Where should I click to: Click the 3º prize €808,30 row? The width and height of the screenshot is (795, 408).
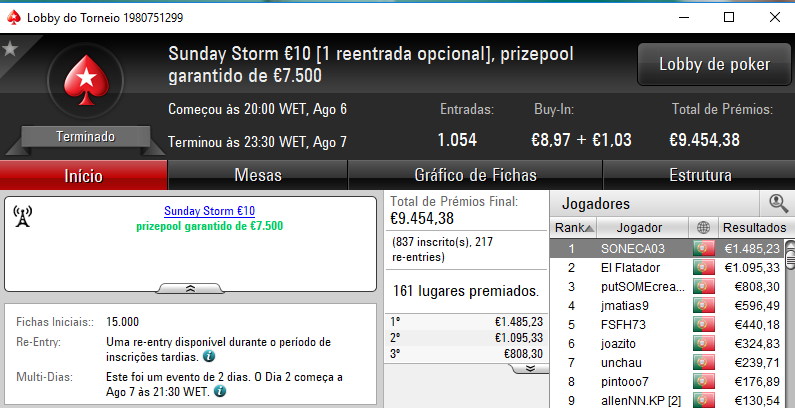click(x=466, y=354)
